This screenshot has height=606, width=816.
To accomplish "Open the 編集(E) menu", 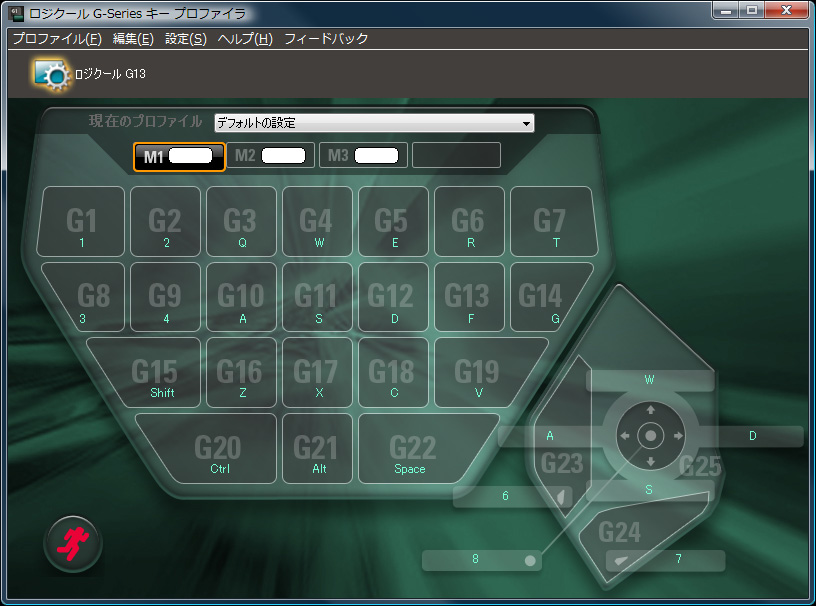I will (133, 39).
